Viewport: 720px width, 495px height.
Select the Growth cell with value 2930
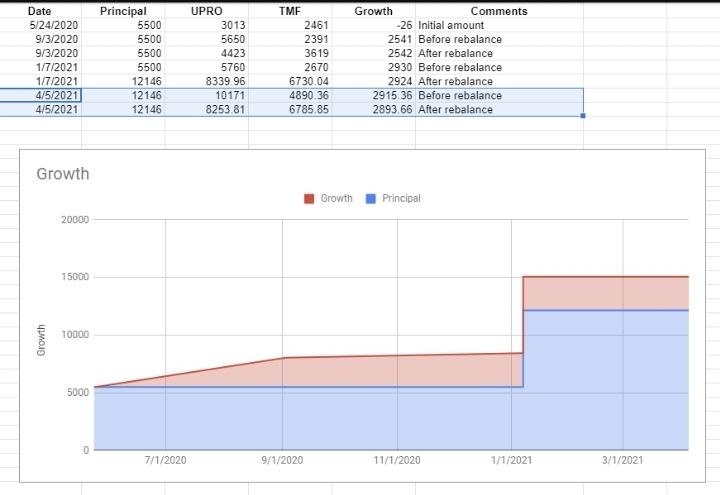click(x=373, y=68)
